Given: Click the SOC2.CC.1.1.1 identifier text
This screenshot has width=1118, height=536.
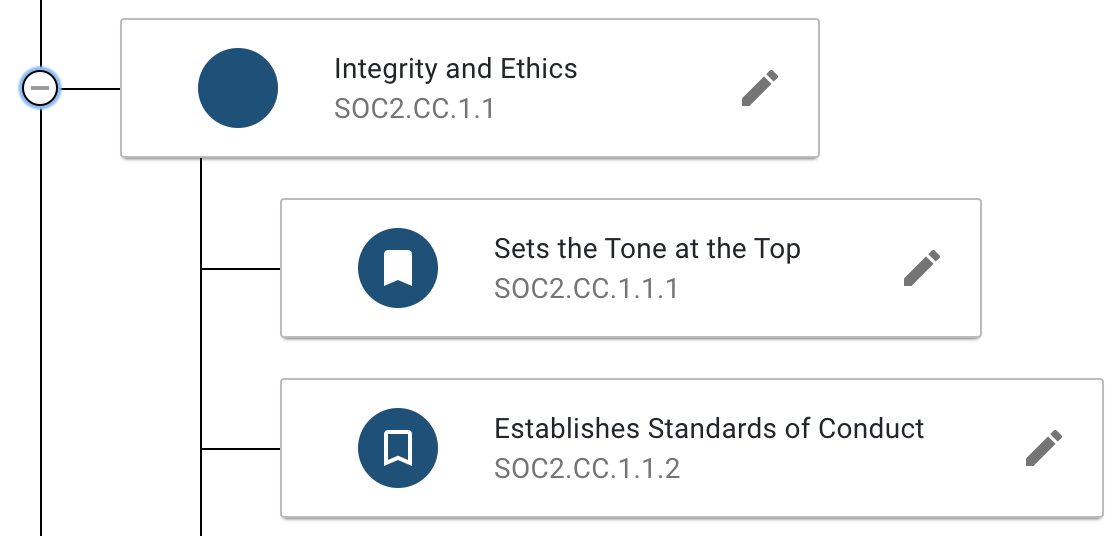Looking at the screenshot, I should [x=586, y=289].
